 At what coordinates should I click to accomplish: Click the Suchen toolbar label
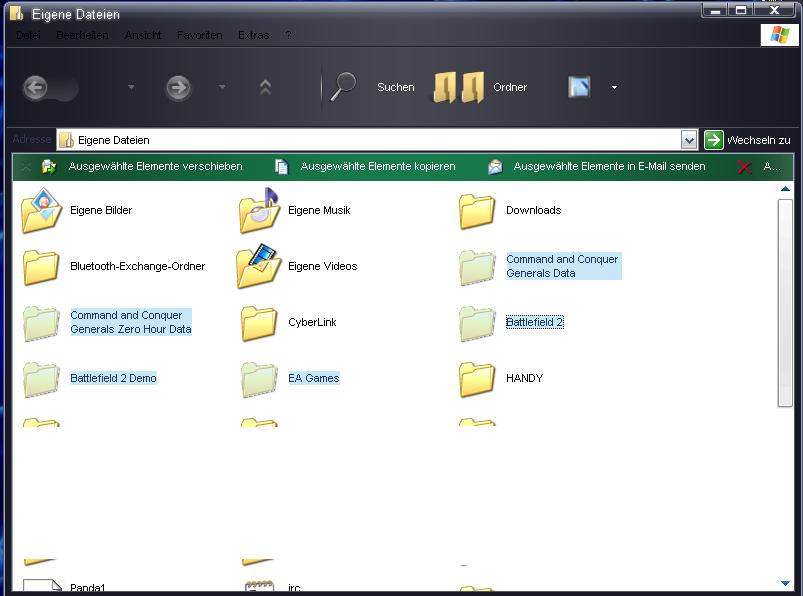click(396, 88)
